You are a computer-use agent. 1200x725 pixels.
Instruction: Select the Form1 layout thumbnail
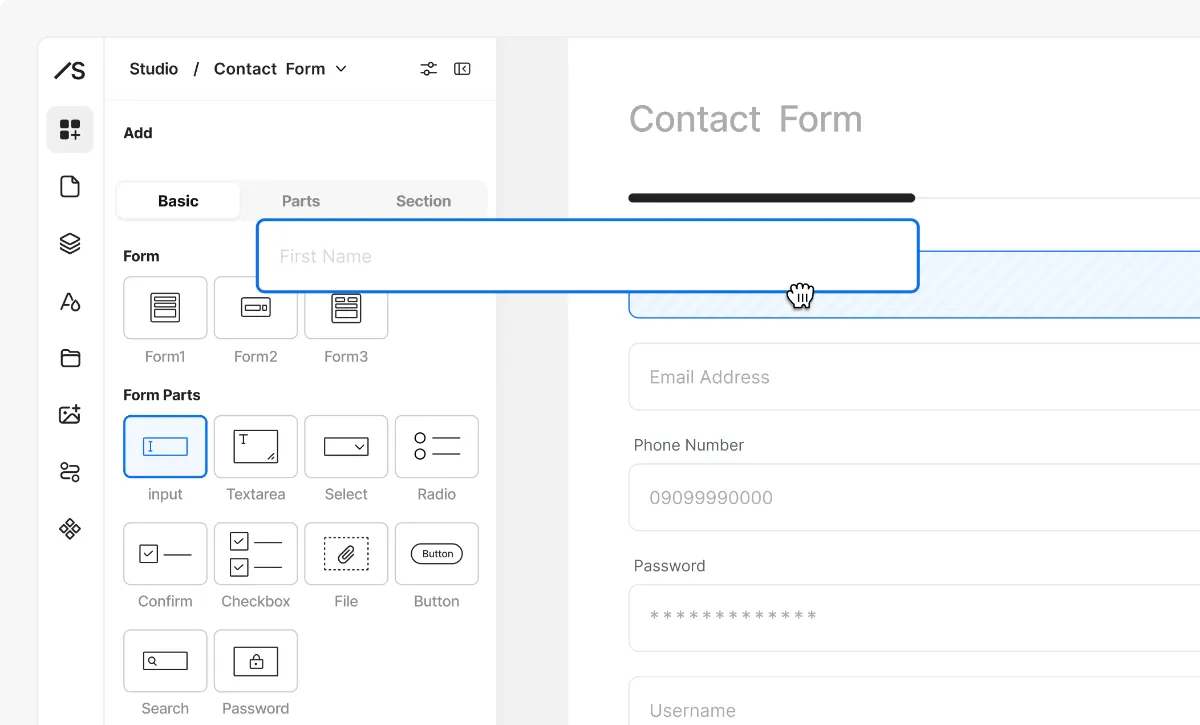(165, 308)
